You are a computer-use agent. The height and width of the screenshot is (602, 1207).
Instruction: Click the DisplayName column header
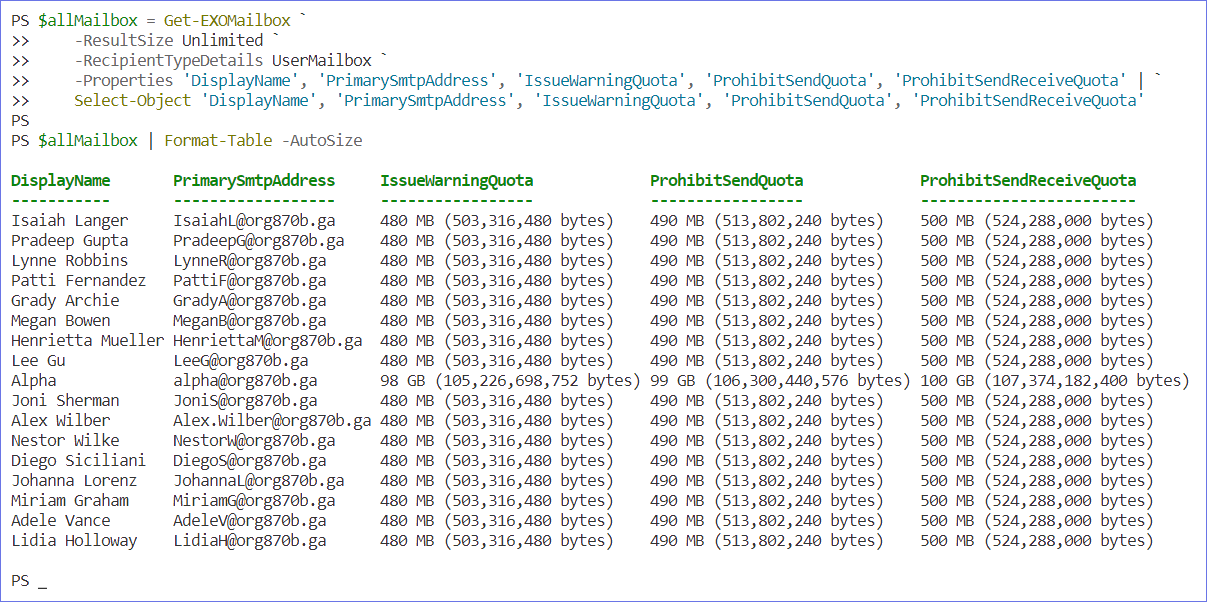point(61,181)
